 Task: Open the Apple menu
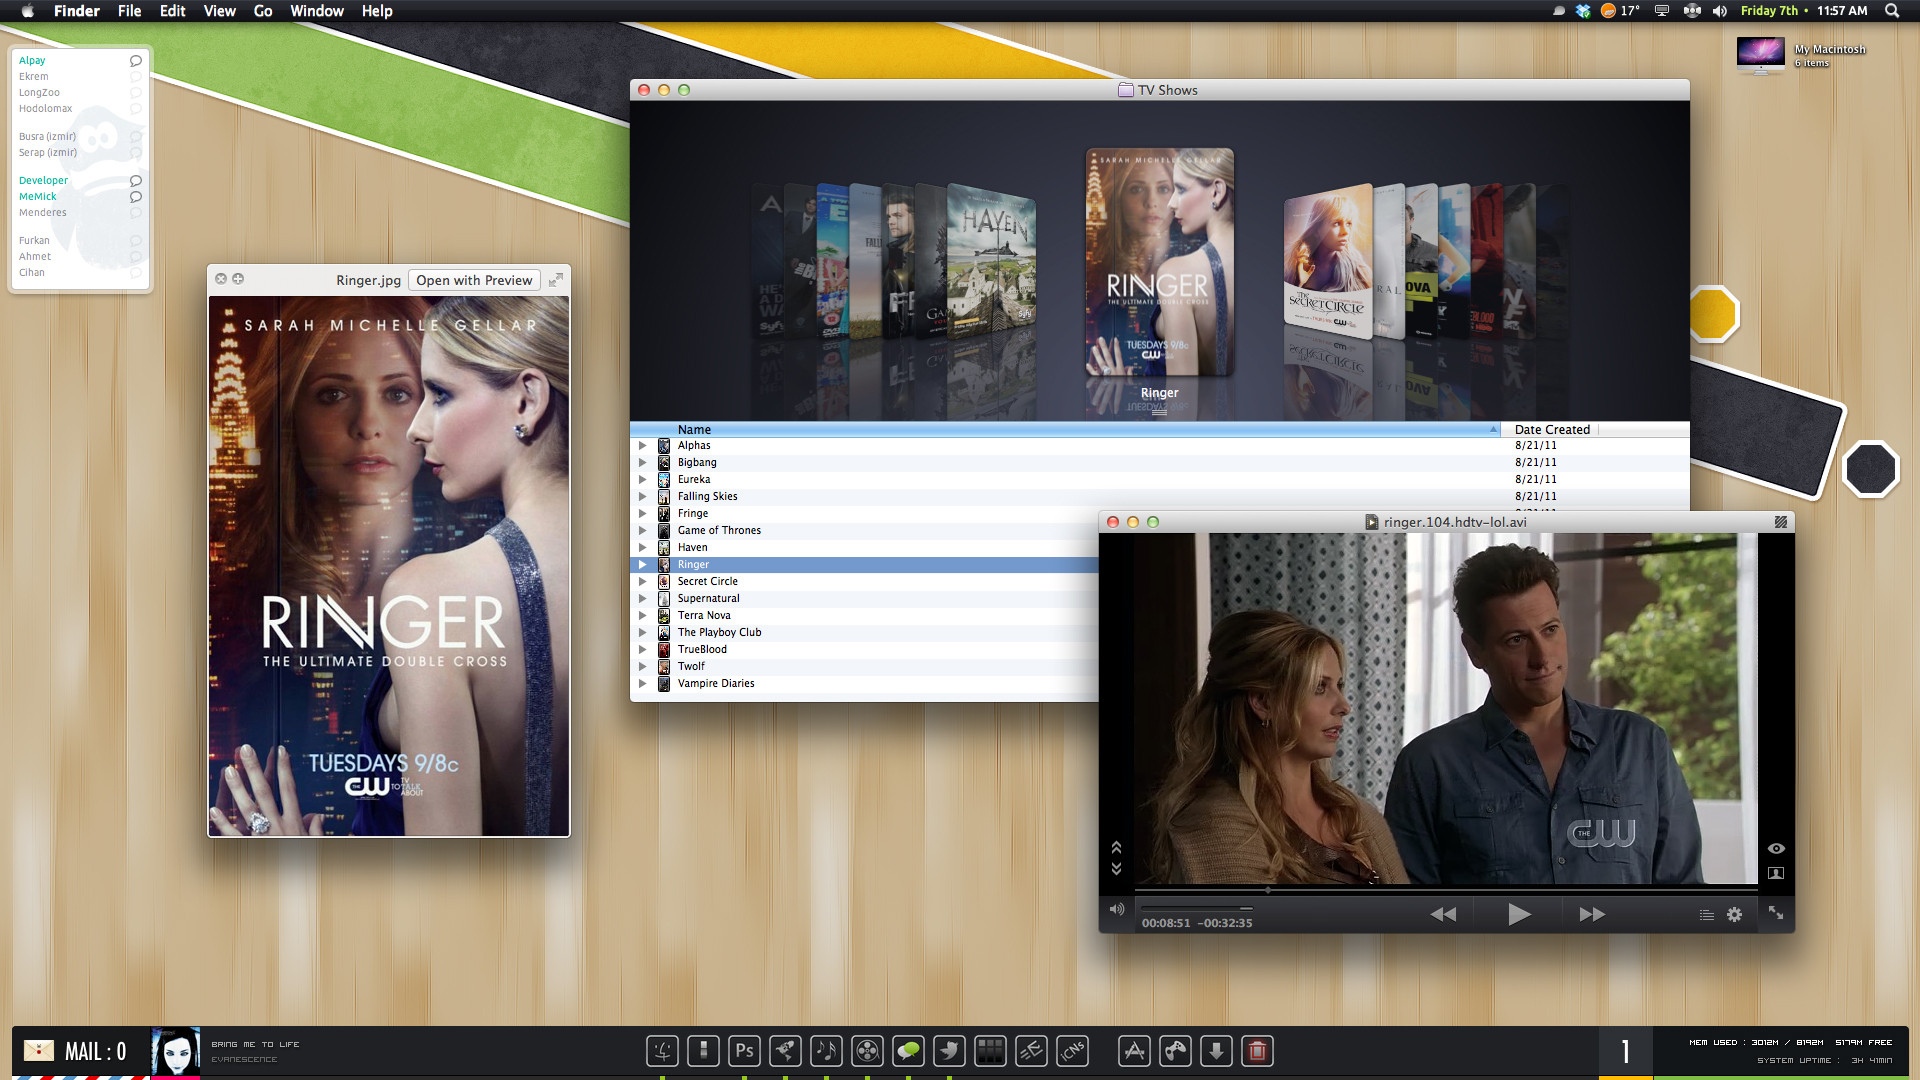pyautogui.click(x=28, y=11)
